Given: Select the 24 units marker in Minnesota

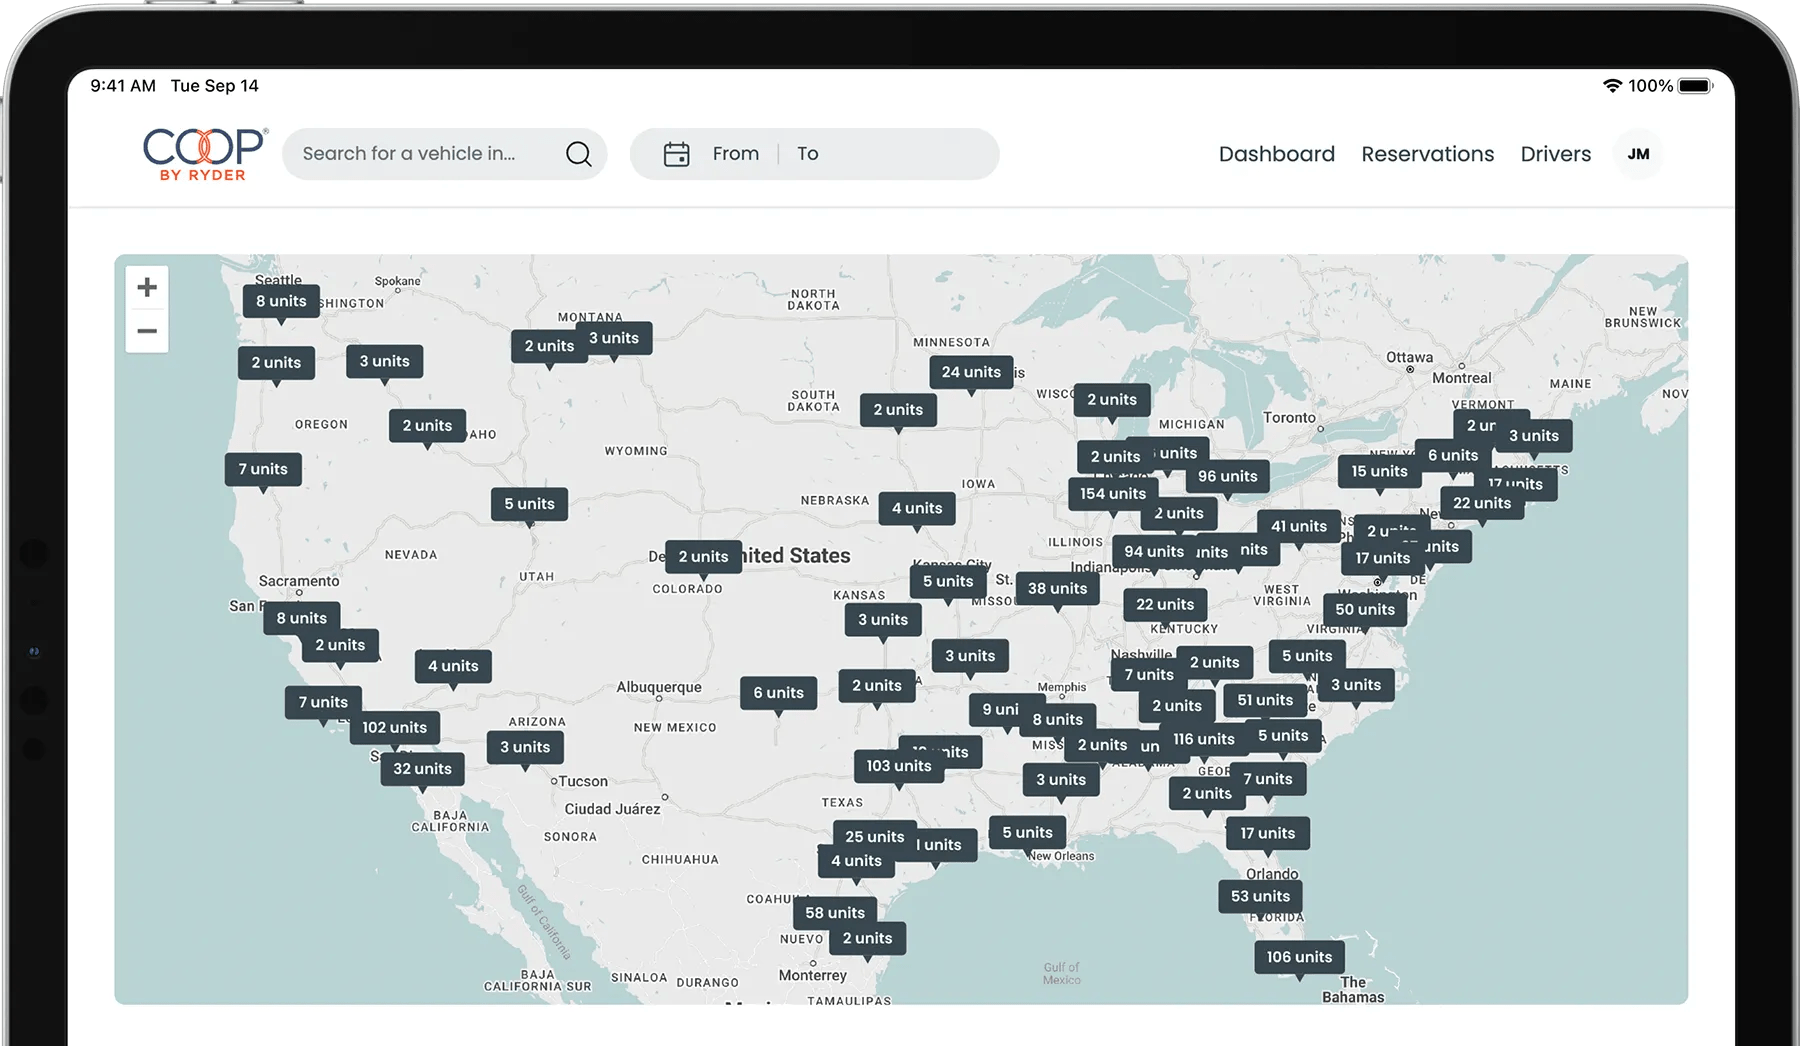Looking at the screenshot, I should click(971, 372).
